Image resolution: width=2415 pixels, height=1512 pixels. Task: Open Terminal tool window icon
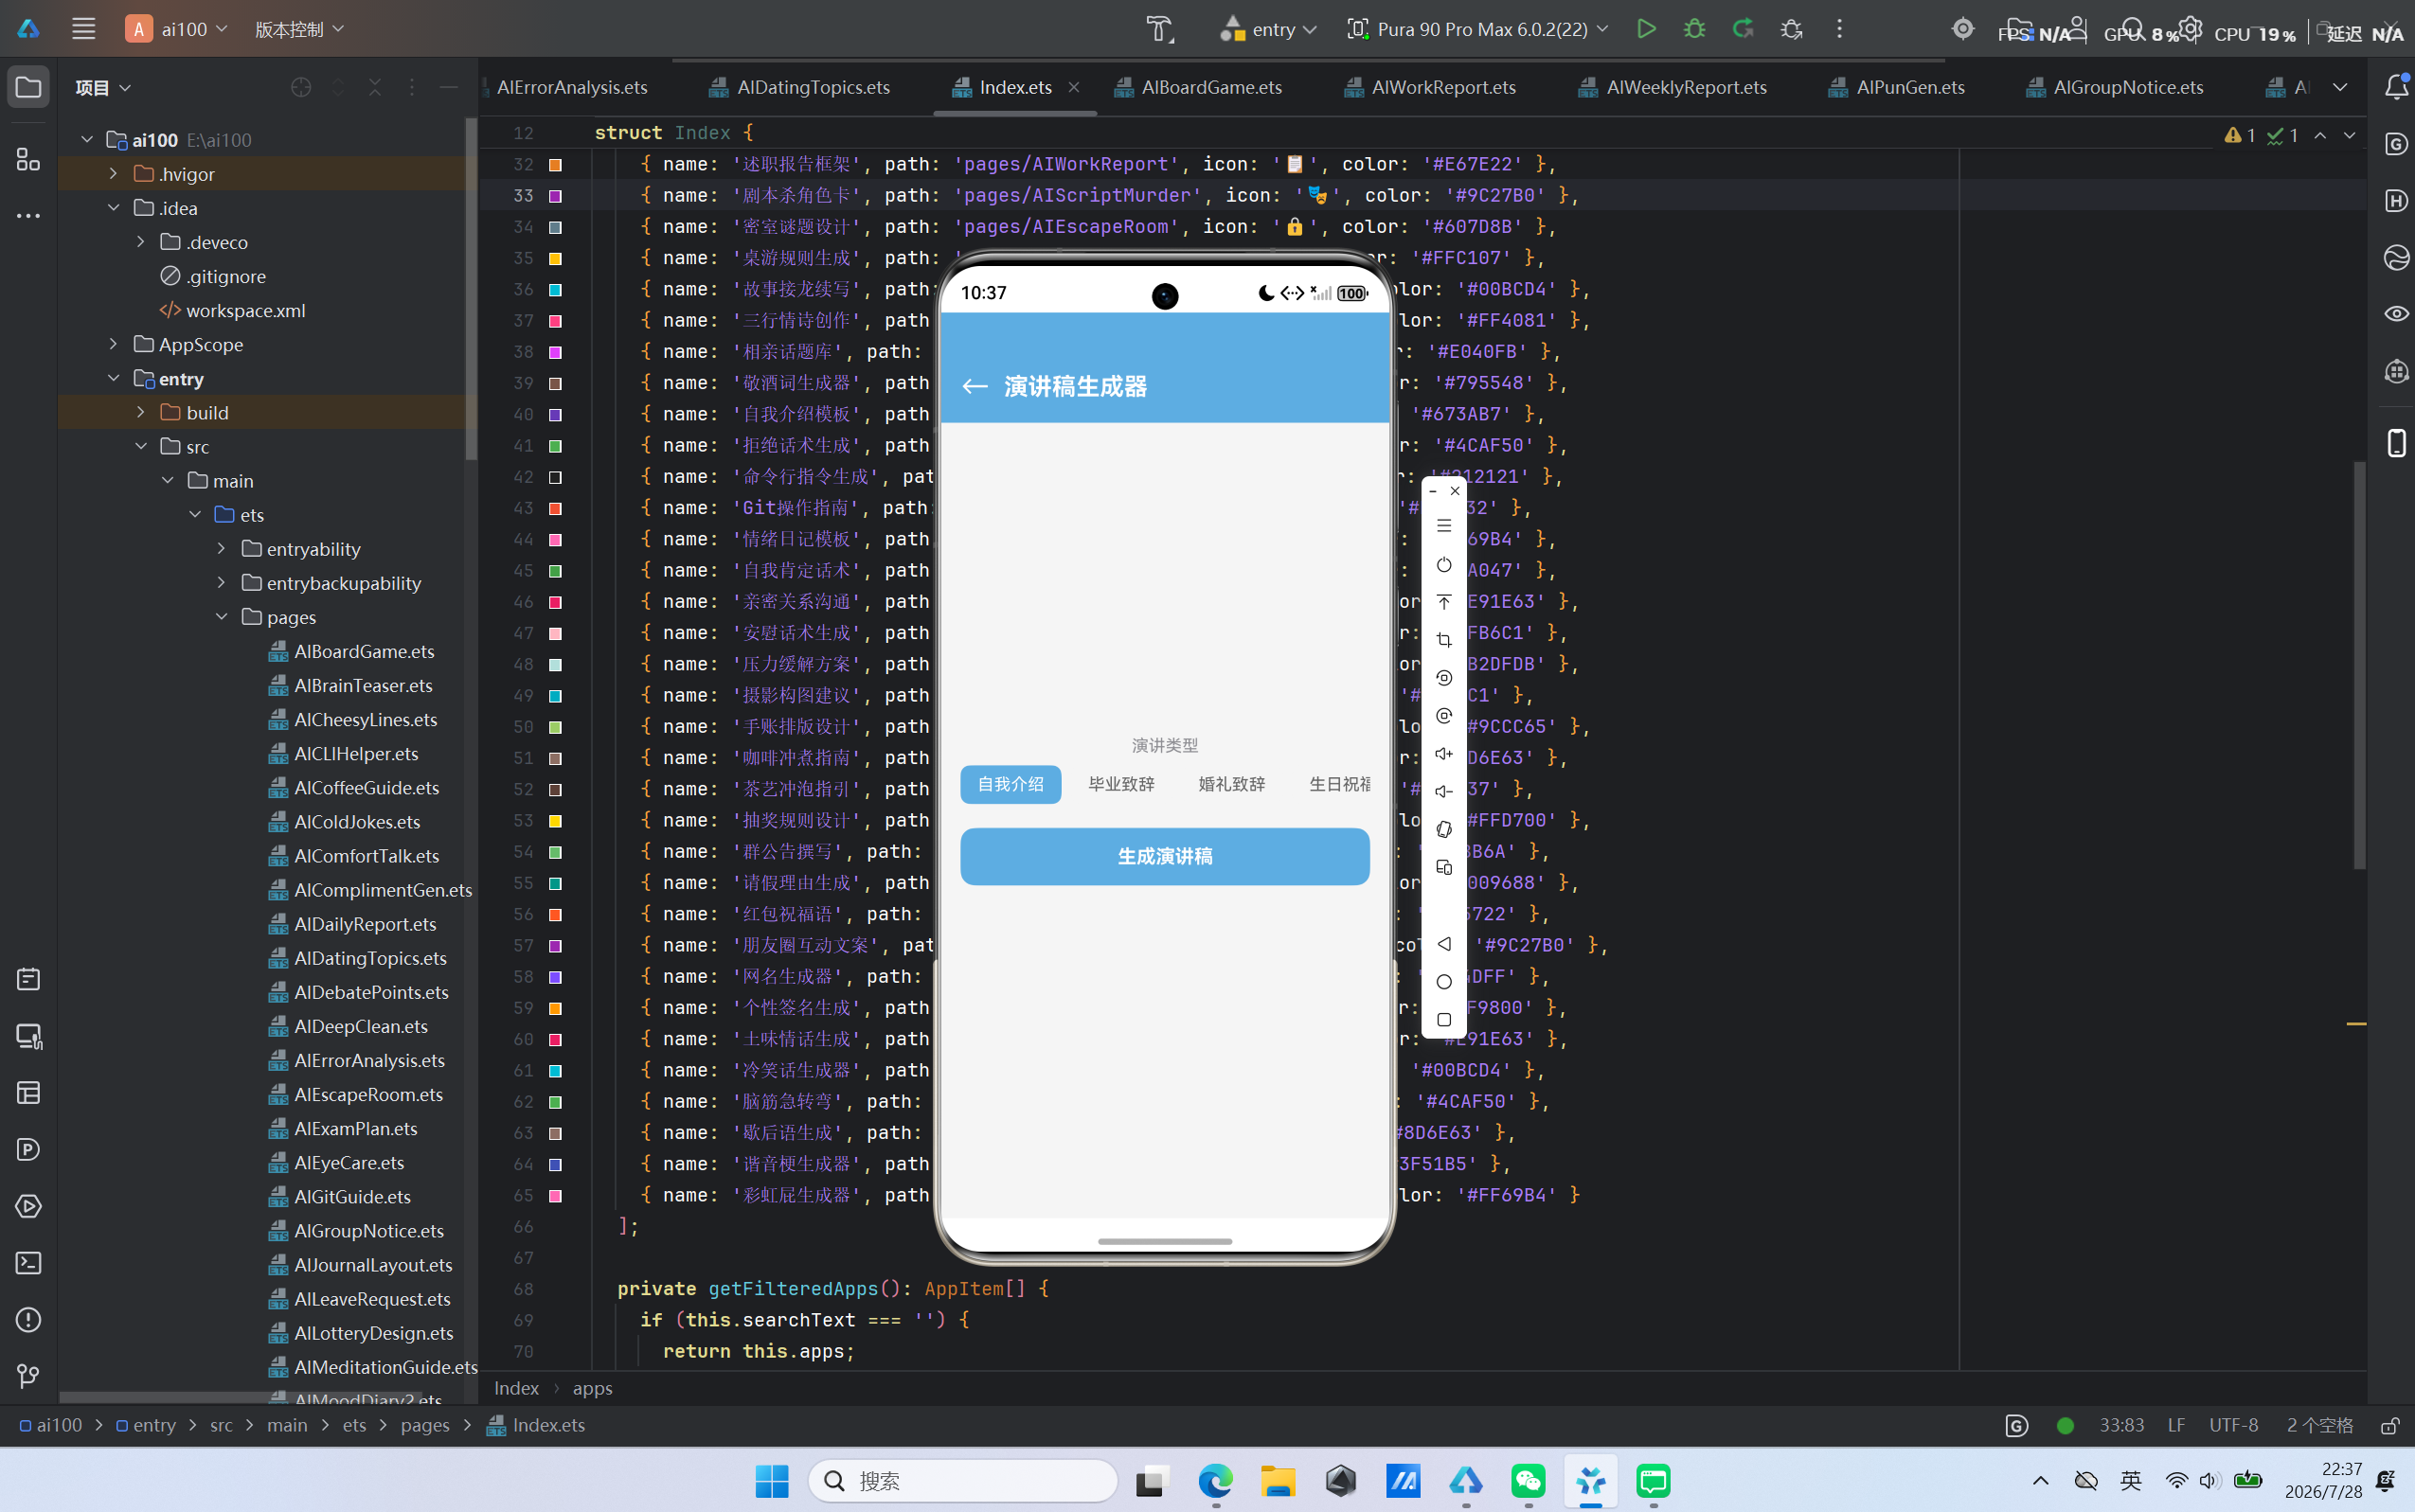[28, 1263]
